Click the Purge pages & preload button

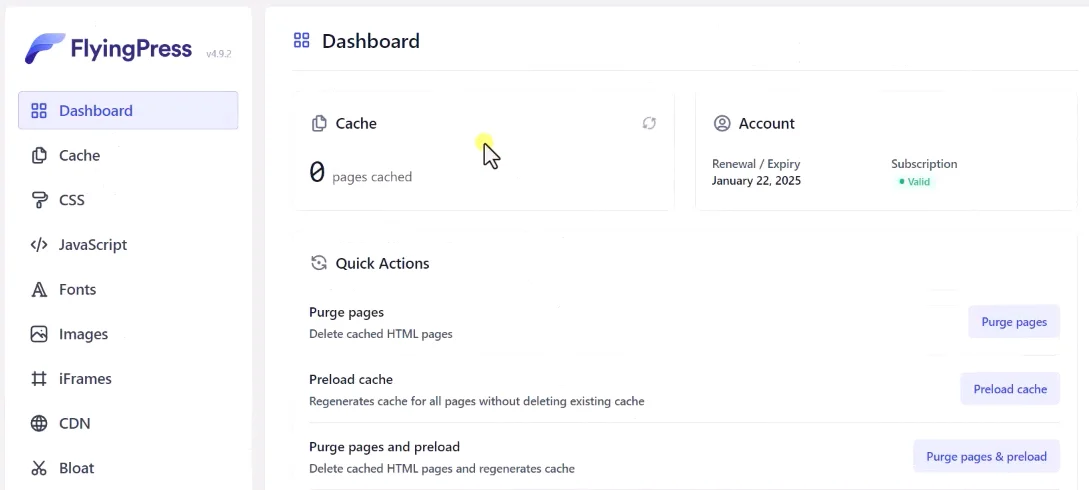[985, 456]
